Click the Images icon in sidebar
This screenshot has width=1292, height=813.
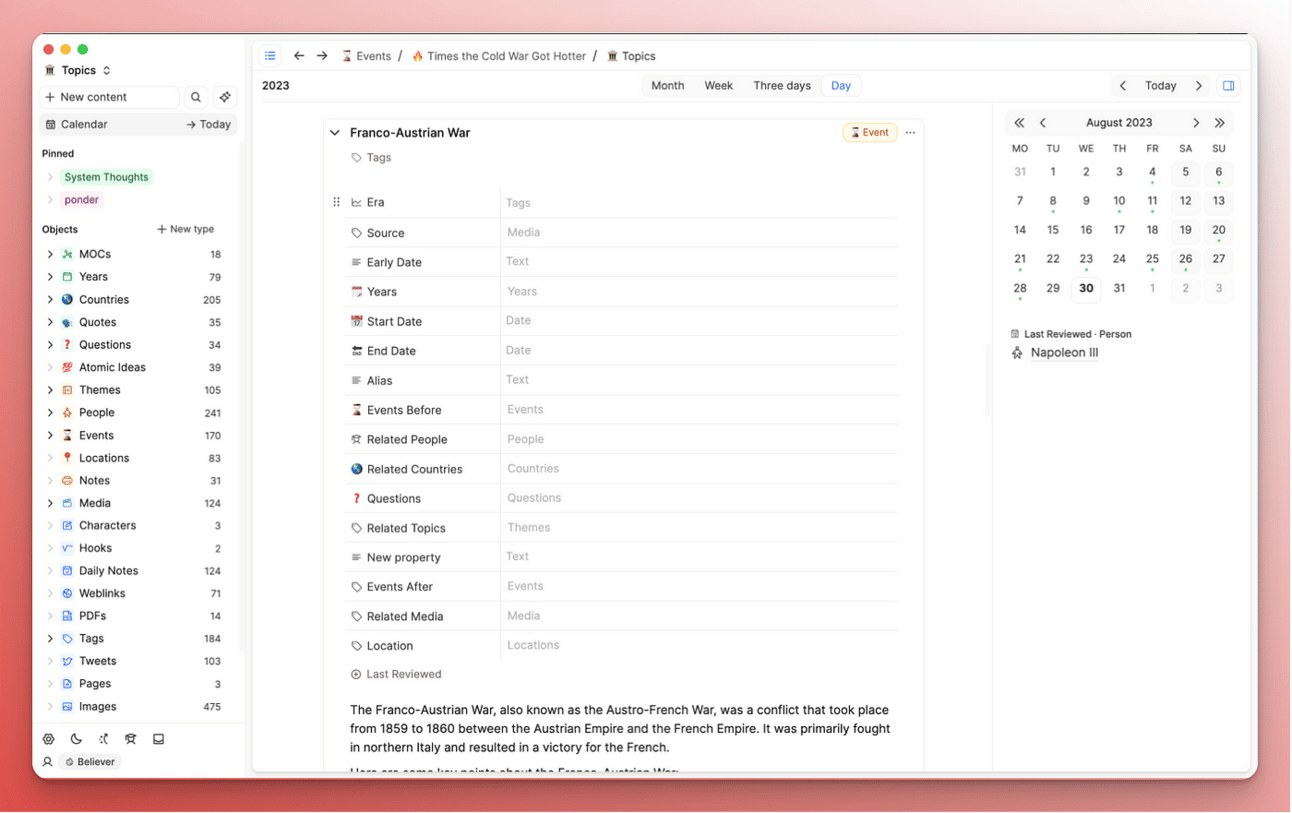(67, 707)
